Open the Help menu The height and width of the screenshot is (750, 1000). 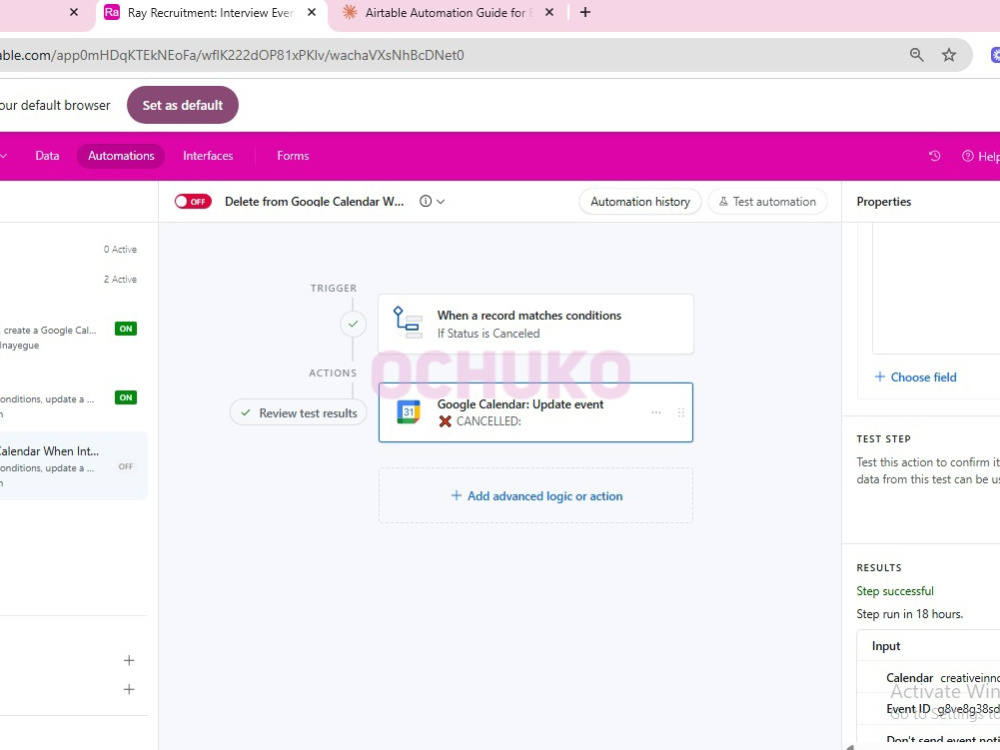(981, 156)
